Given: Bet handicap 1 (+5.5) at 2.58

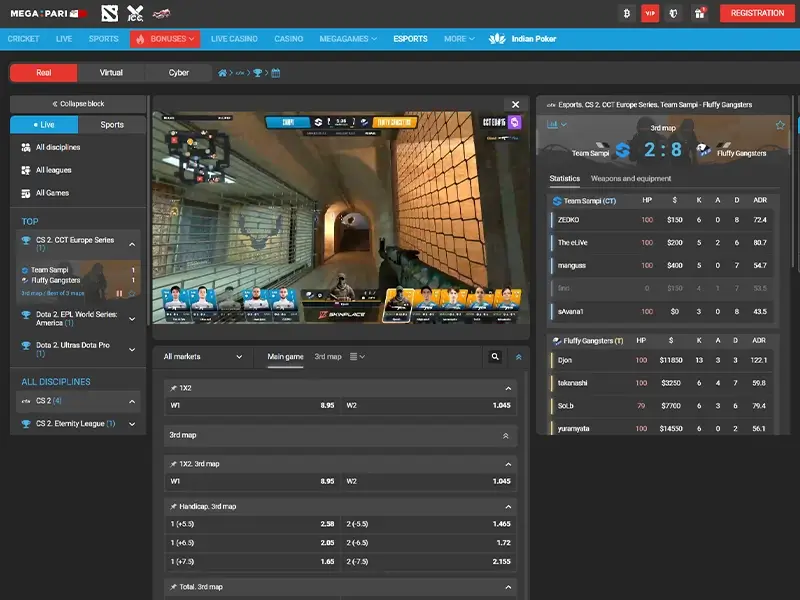Looking at the screenshot, I should pos(252,524).
